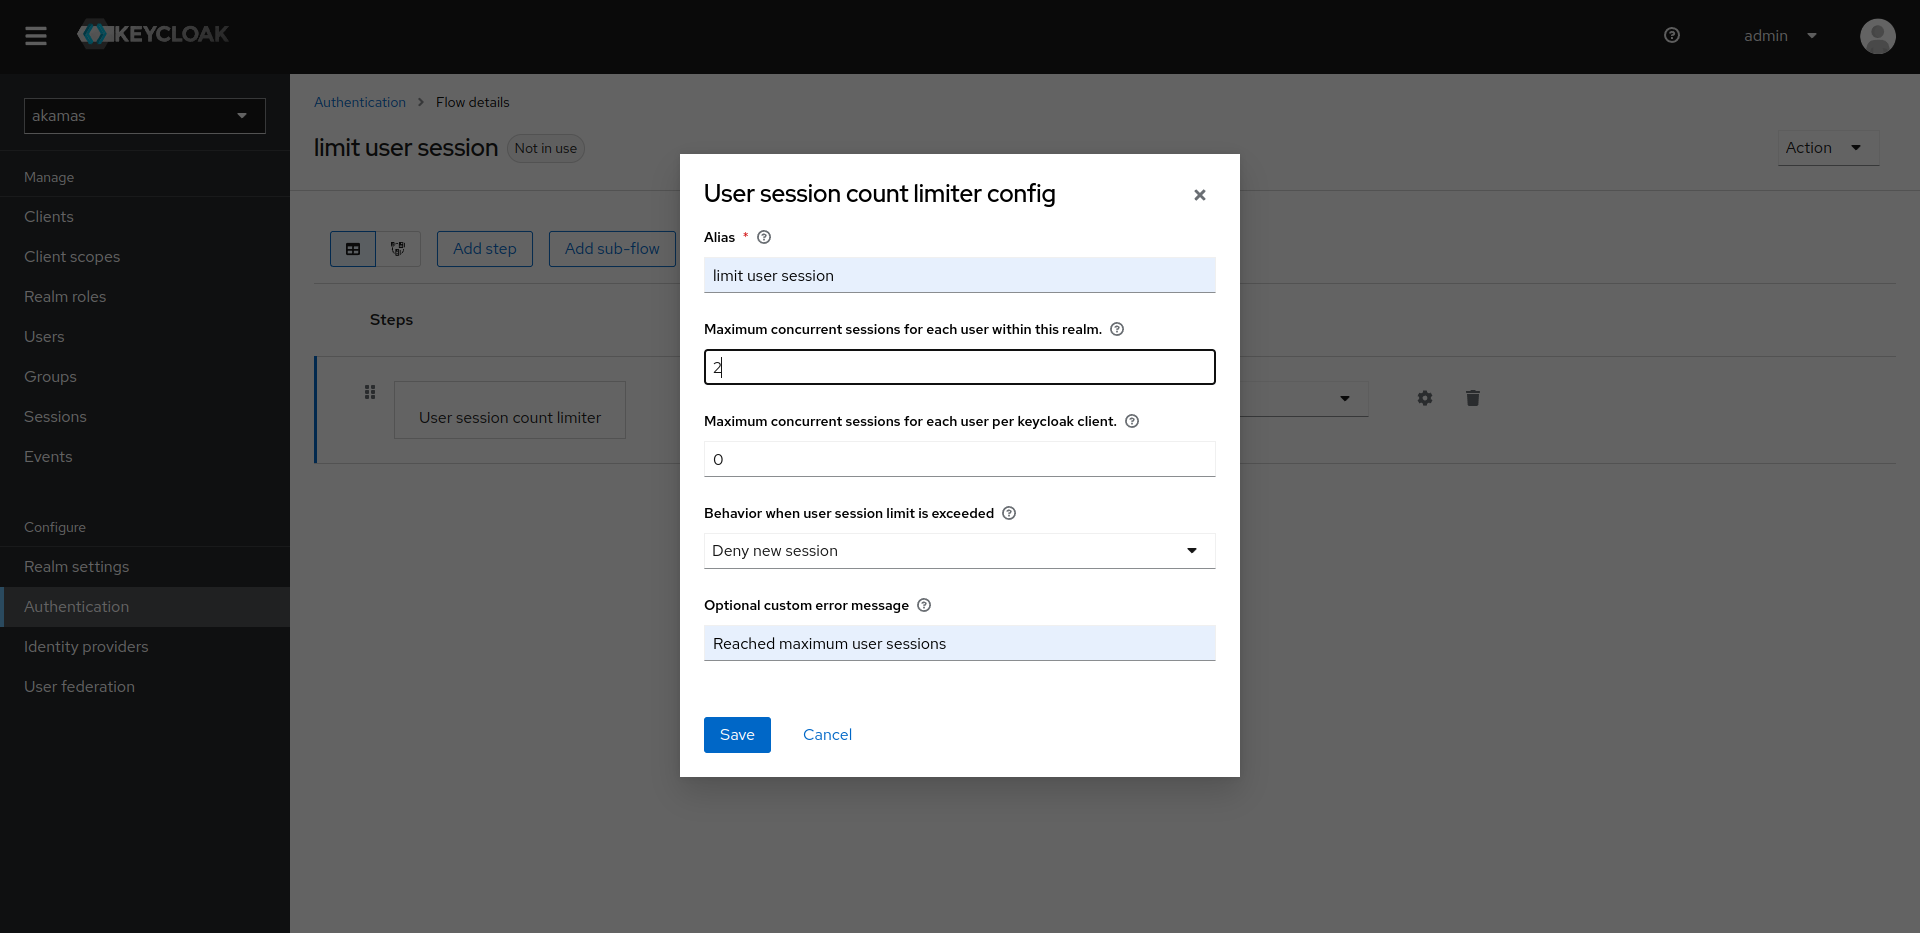Expand the Deny new session dropdown
This screenshot has height=933, width=1920.
[958, 551]
